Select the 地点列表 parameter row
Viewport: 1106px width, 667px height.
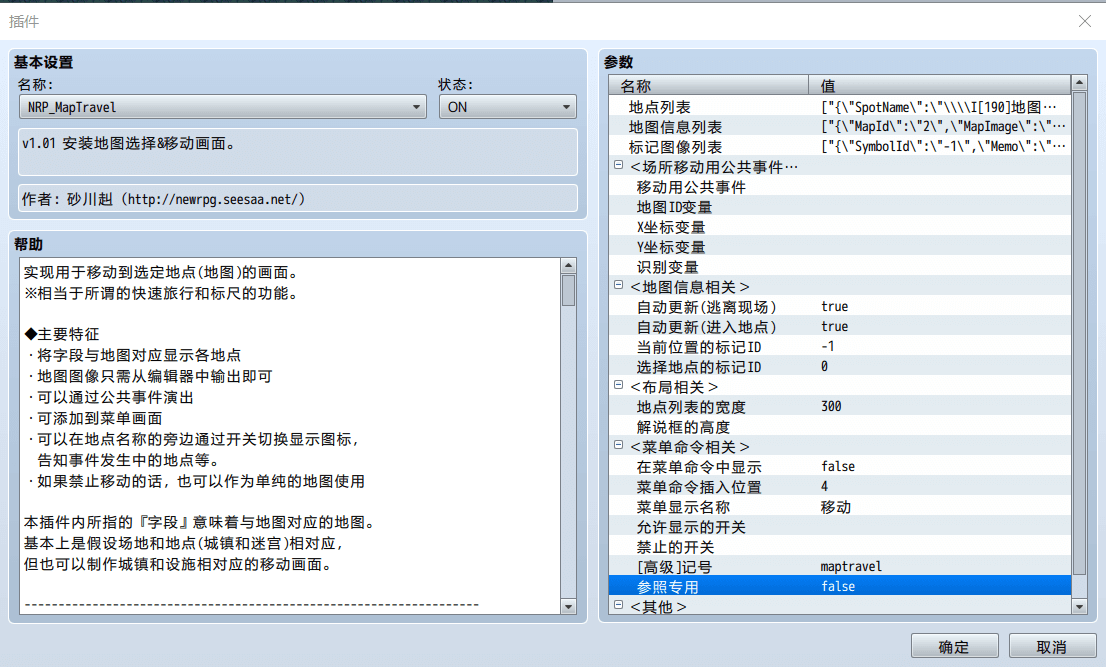coord(839,107)
